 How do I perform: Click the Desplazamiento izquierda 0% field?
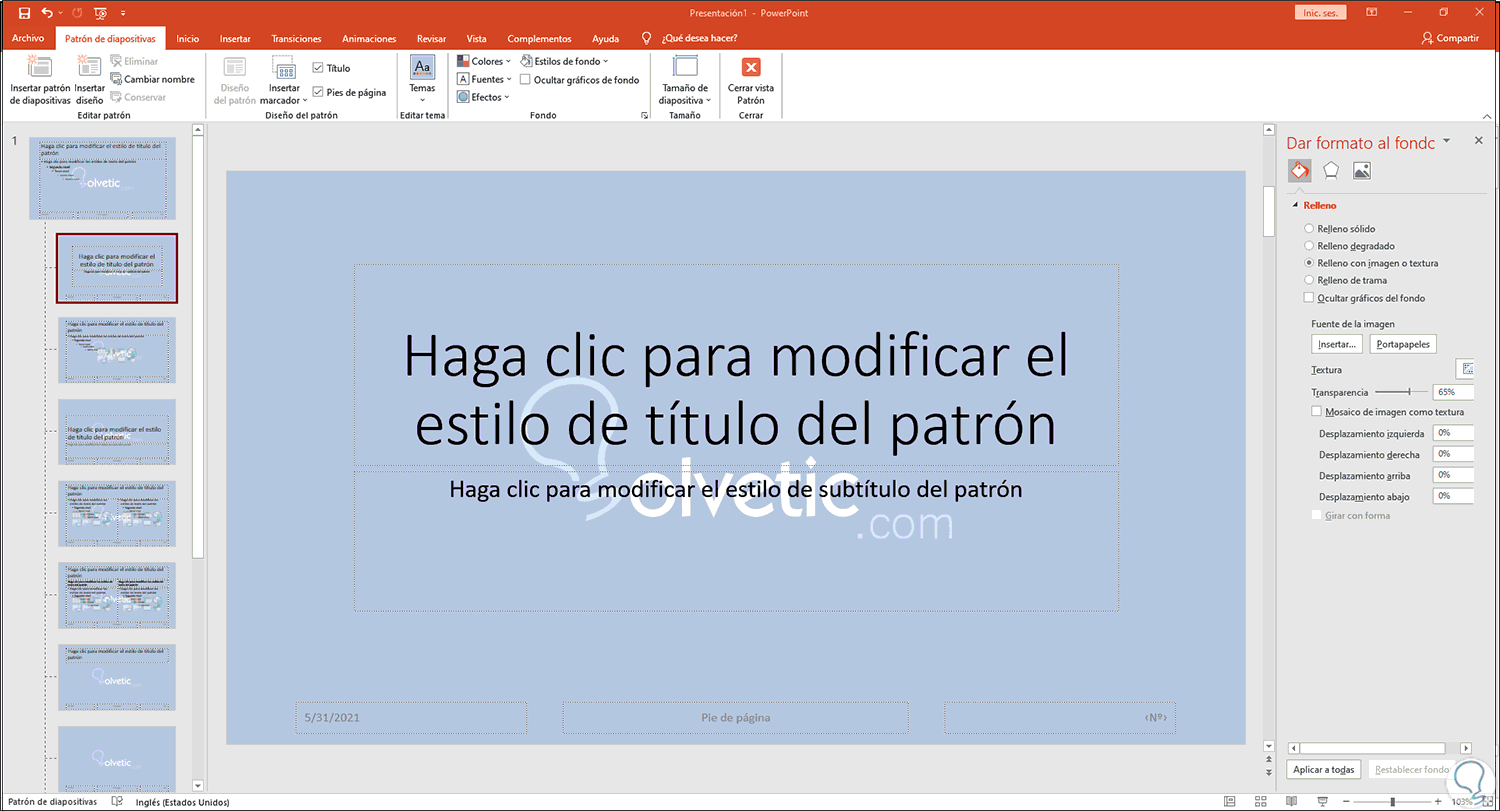1453,433
